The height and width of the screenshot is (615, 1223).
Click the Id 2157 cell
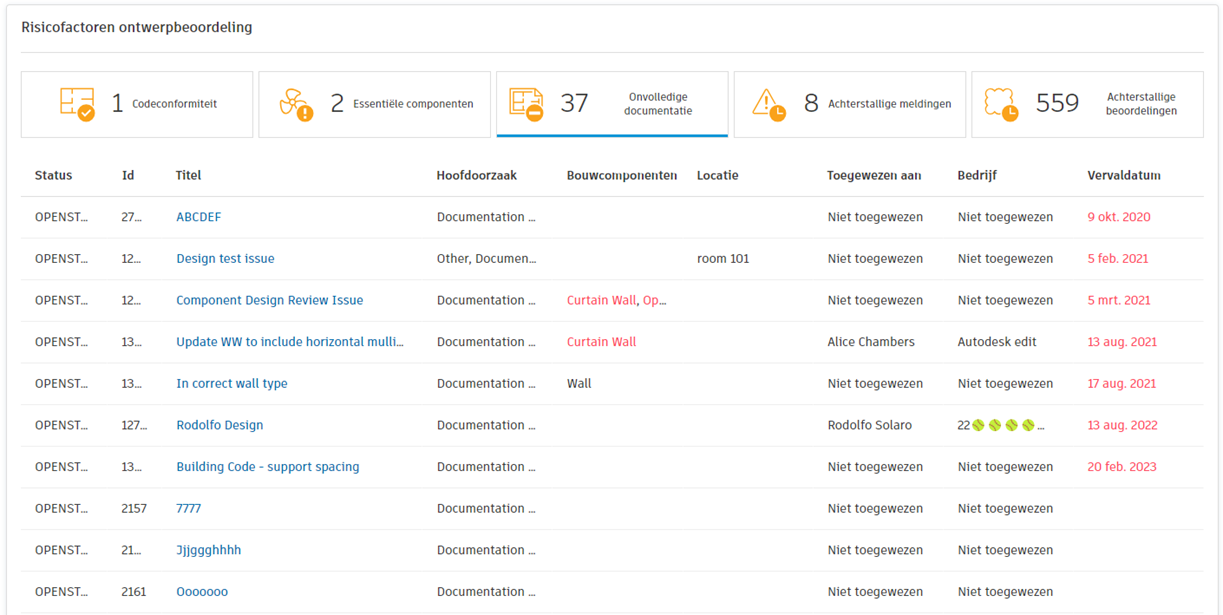coord(134,509)
